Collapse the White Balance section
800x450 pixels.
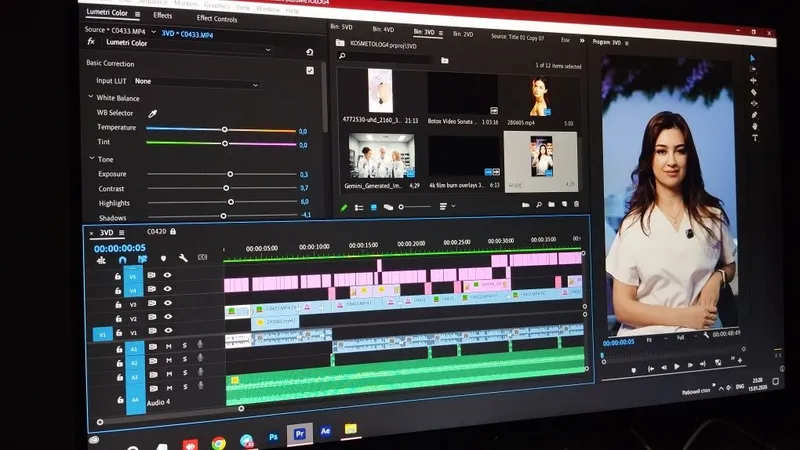90,96
